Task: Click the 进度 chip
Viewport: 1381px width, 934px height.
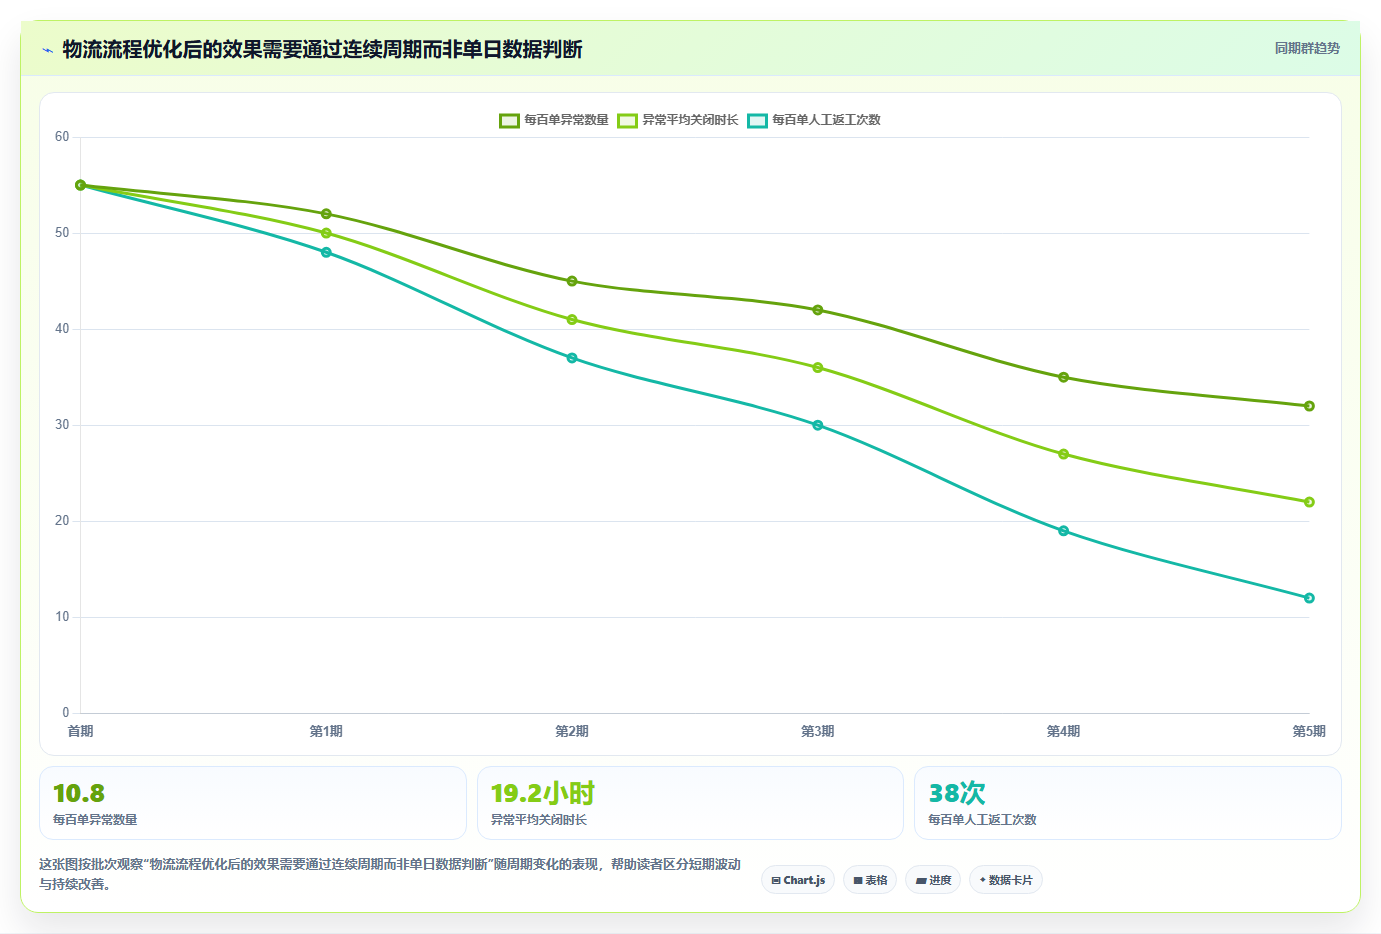Action: [934, 880]
